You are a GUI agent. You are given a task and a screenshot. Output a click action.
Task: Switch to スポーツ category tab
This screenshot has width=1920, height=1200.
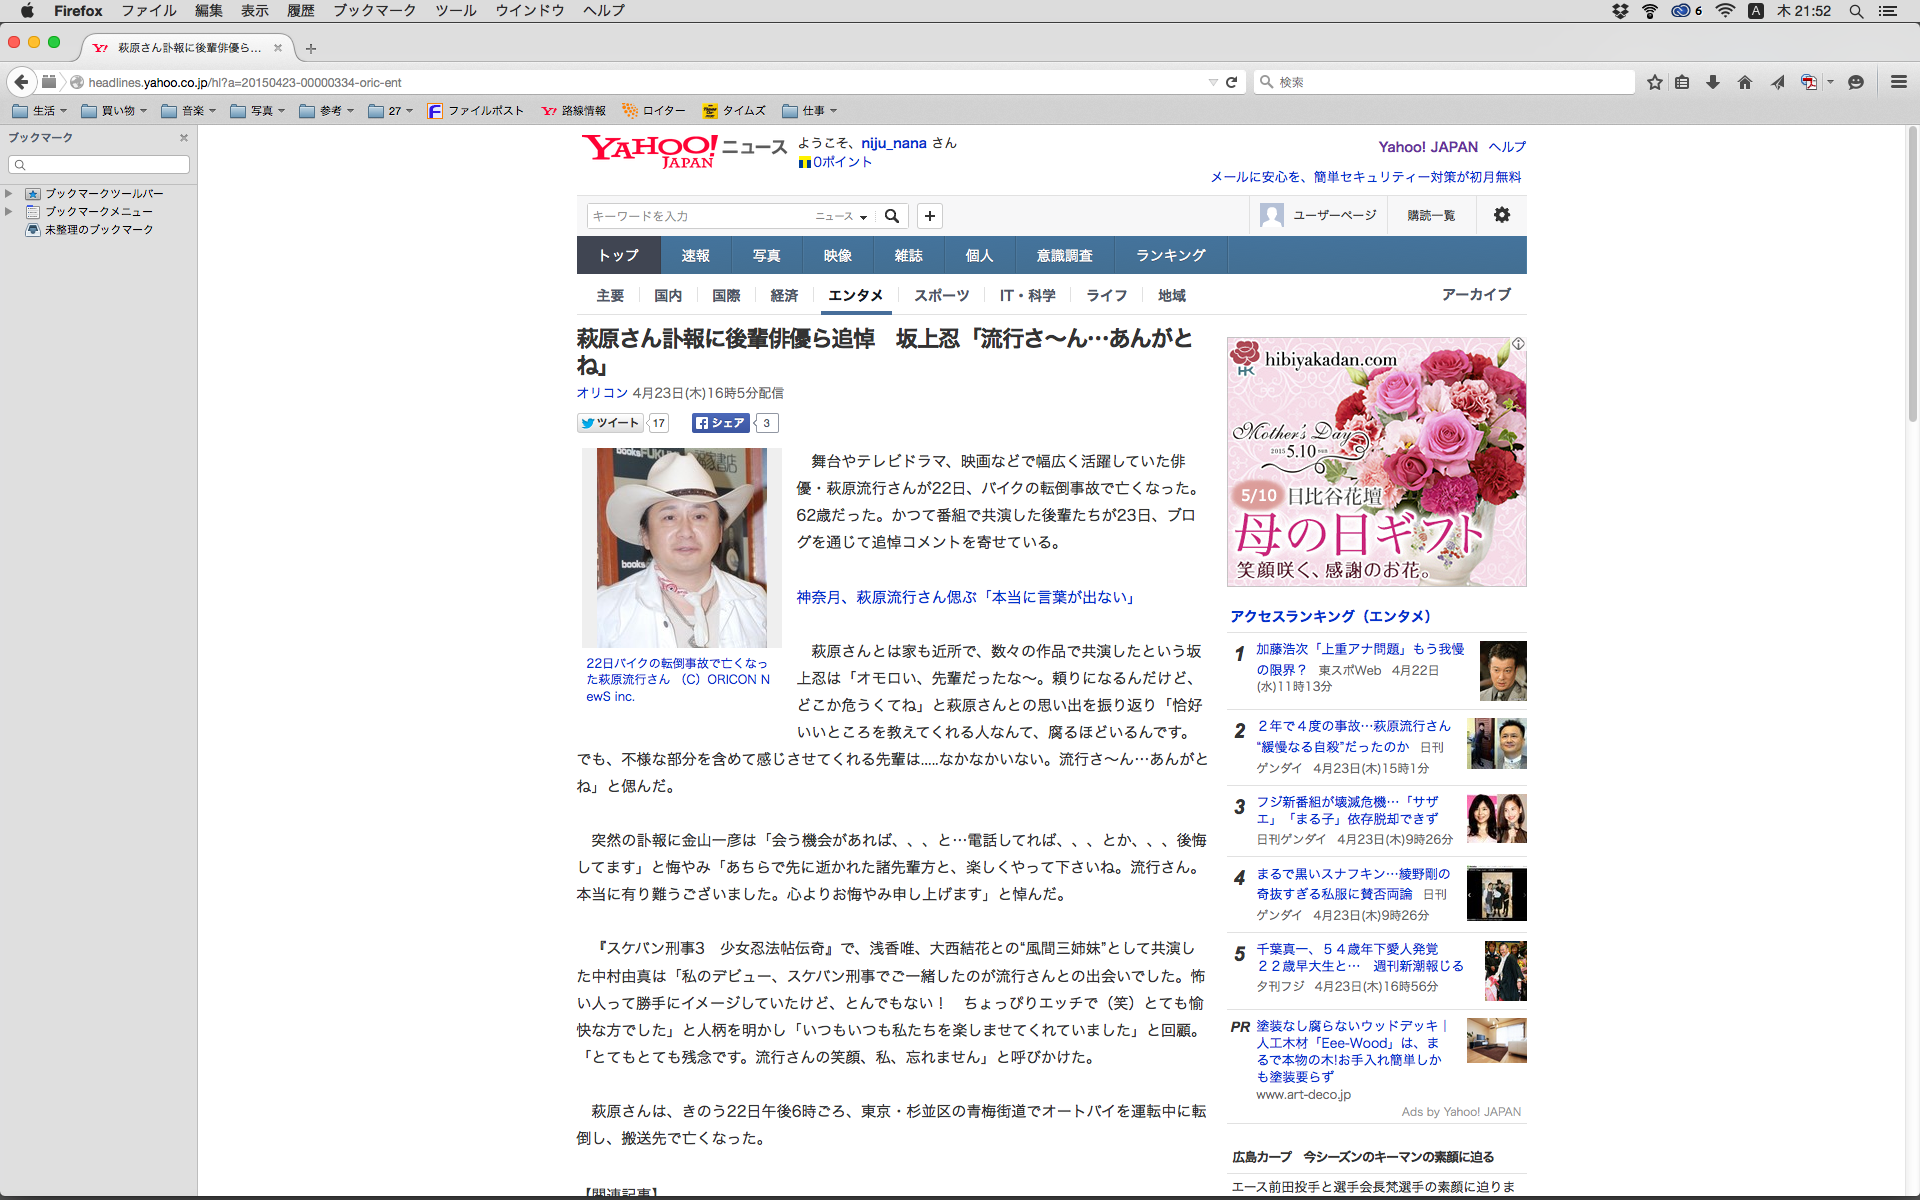pyautogui.click(x=941, y=296)
